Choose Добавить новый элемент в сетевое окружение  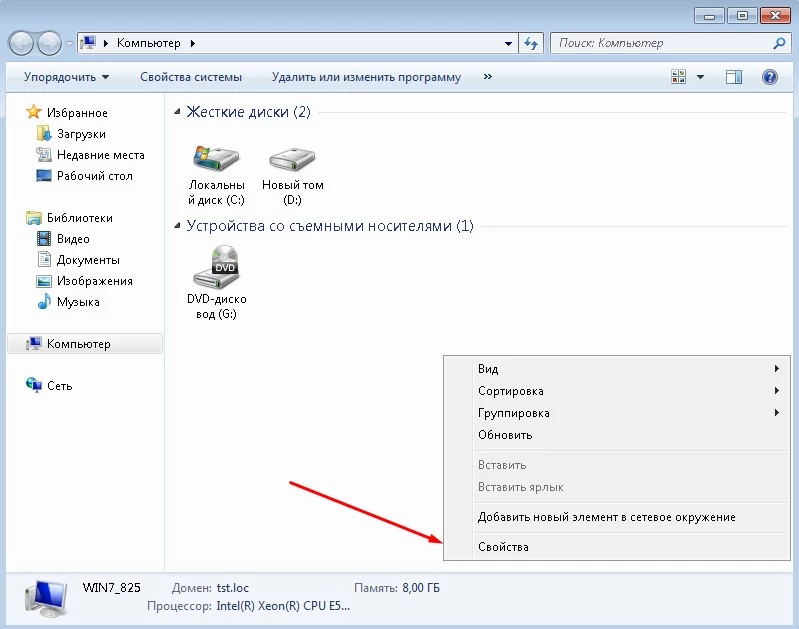617,517
